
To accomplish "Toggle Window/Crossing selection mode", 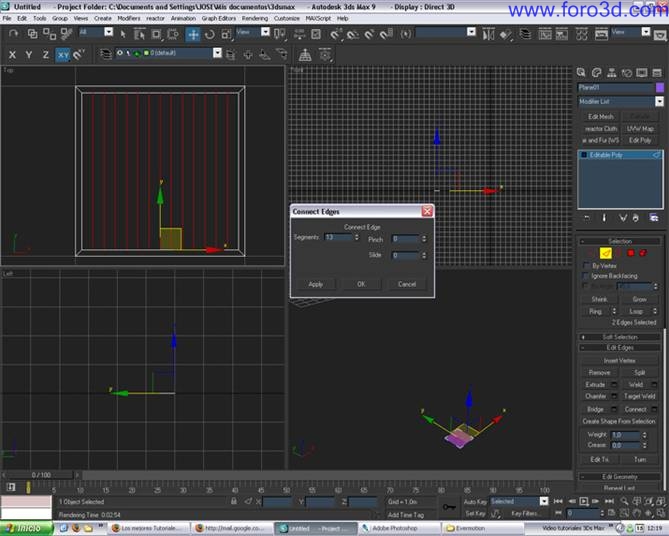I will [x=173, y=34].
